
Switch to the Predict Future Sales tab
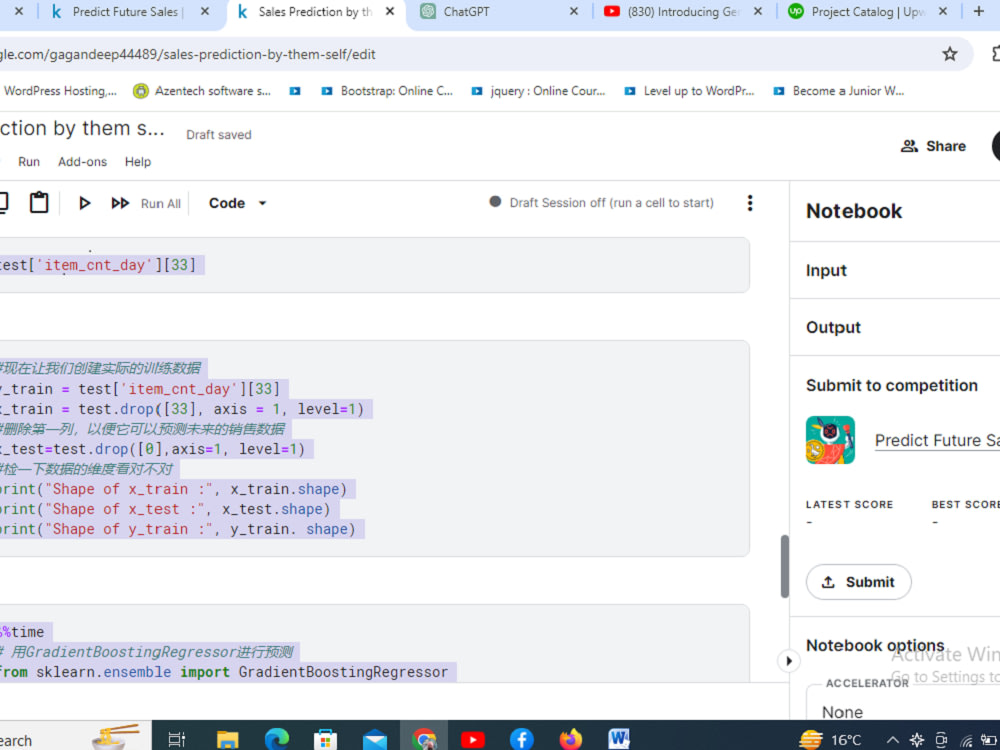click(128, 11)
